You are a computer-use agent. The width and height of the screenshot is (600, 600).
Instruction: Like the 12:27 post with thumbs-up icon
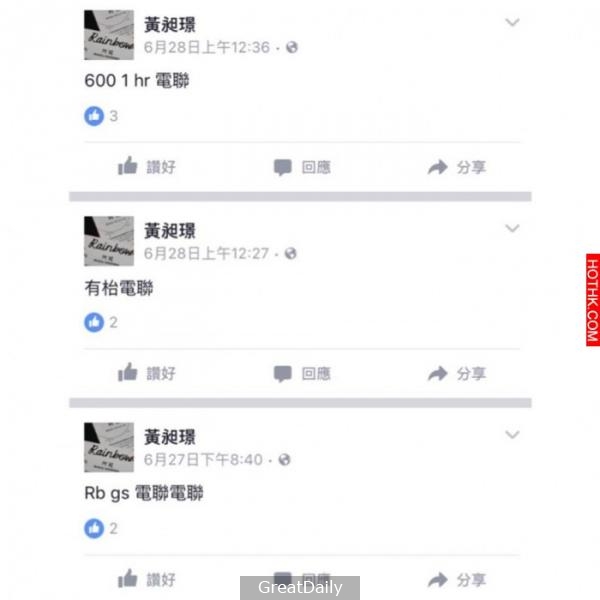[147, 373]
